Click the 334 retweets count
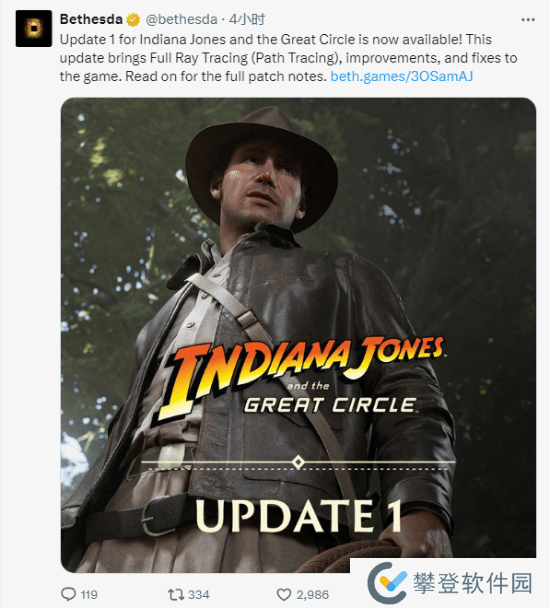Image resolution: width=550 pixels, height=608 pixels. click(199, 595)
